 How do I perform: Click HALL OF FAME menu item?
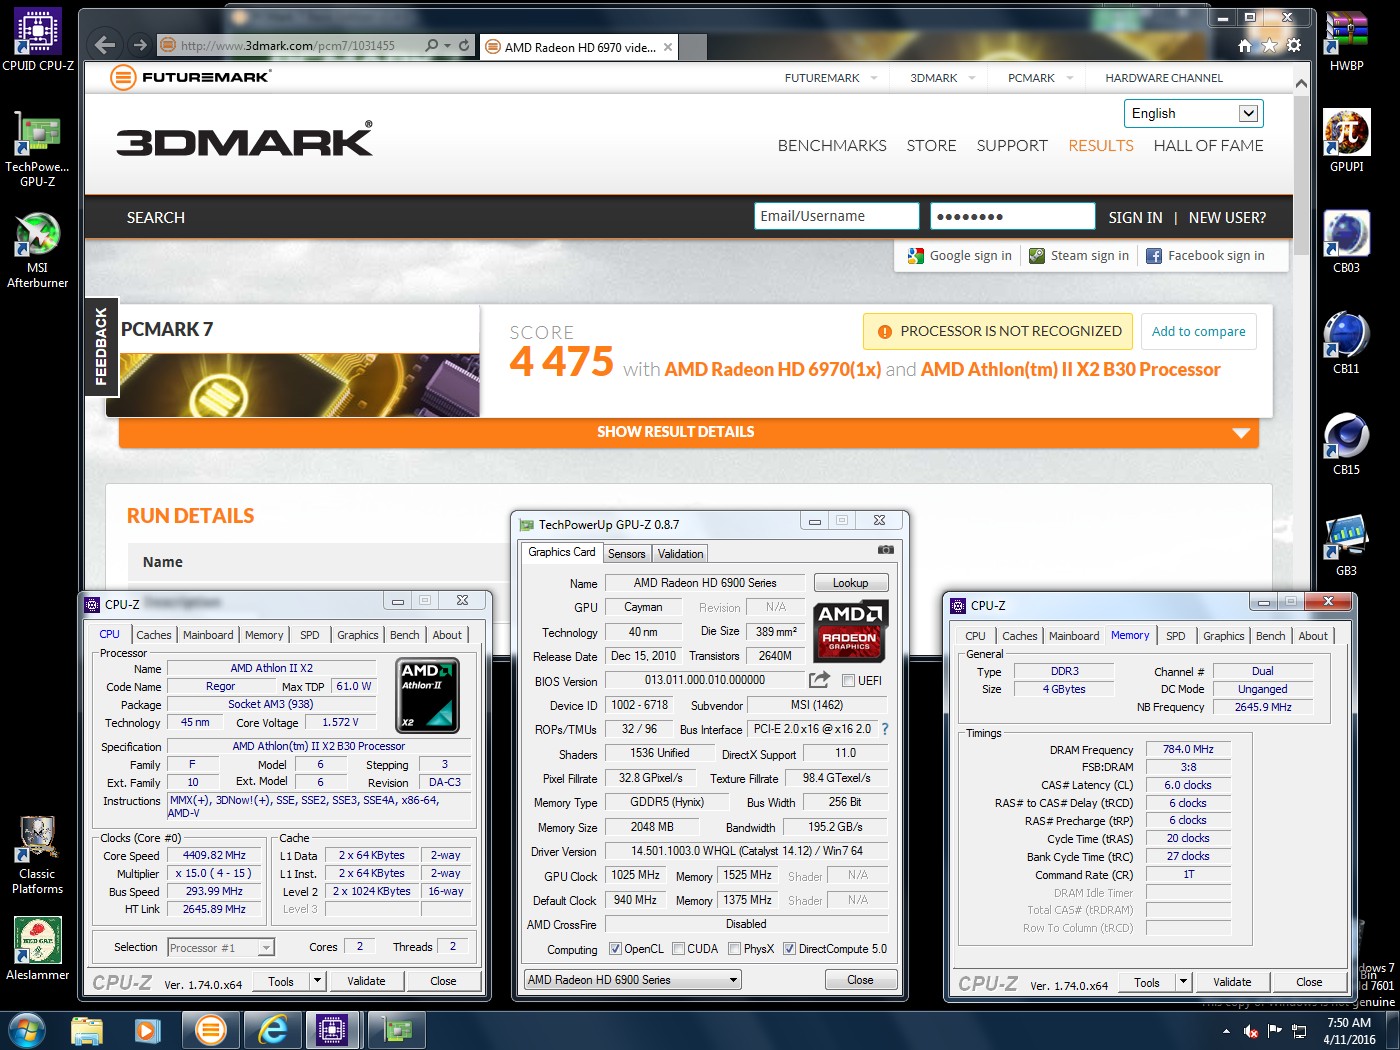[1208, 146]
